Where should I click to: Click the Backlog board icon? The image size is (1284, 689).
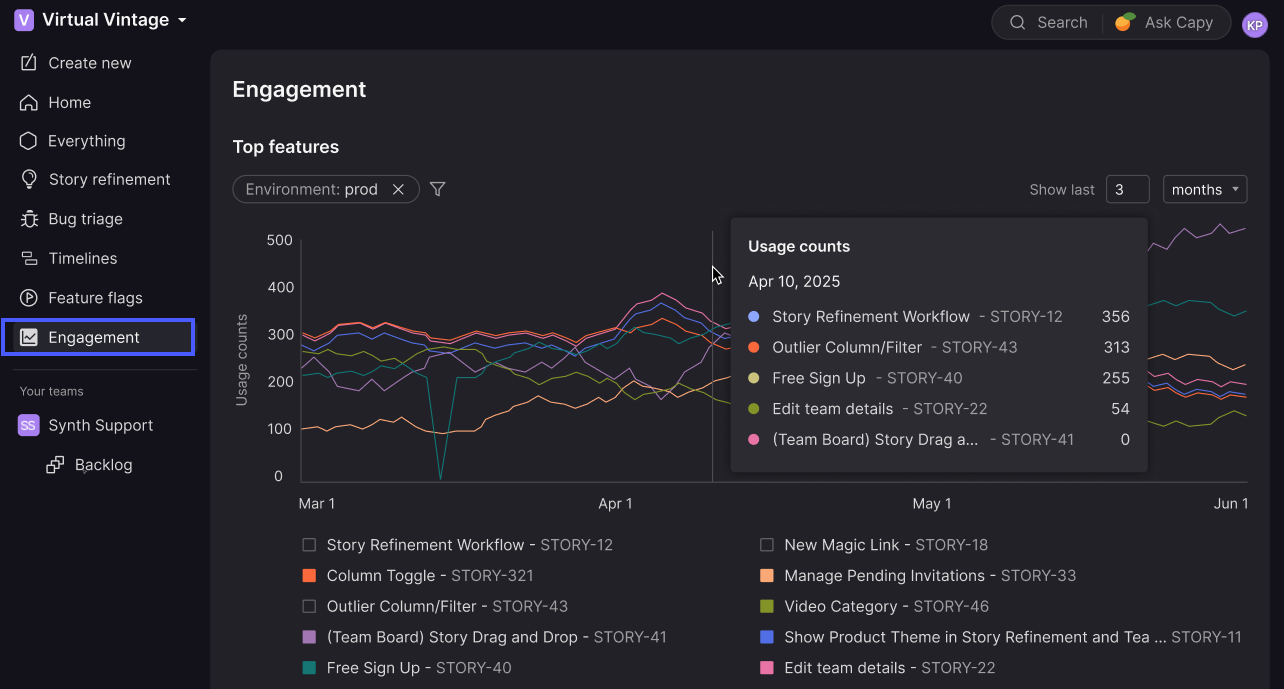pos(55,465)
